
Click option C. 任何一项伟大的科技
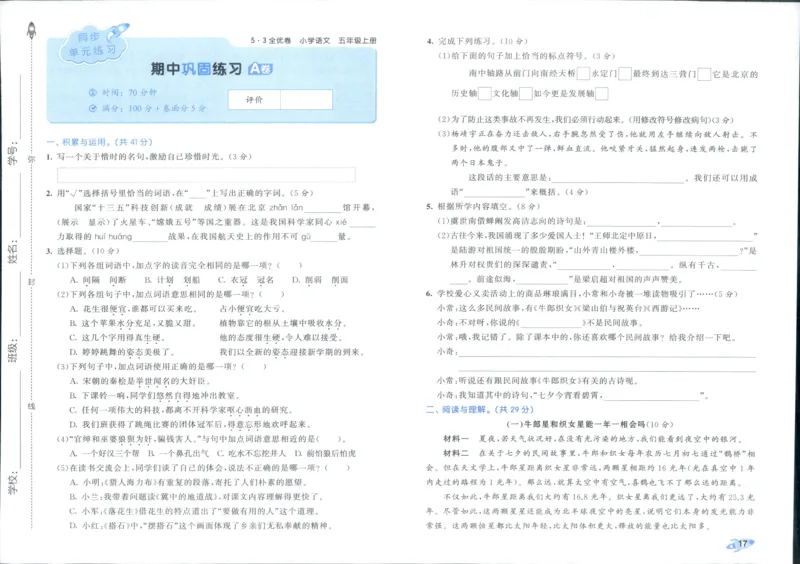pyautogui.click(x=181, y=410)
